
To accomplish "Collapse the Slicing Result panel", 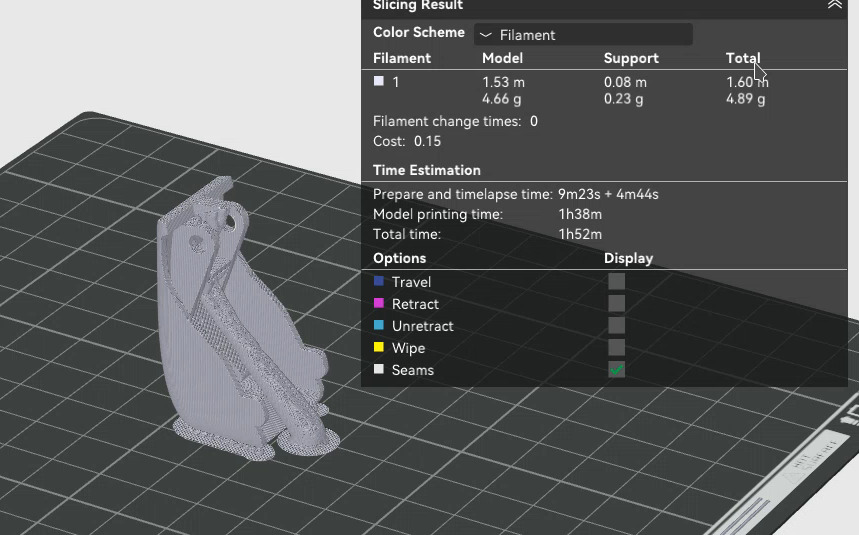I will (x=834, y=5).
